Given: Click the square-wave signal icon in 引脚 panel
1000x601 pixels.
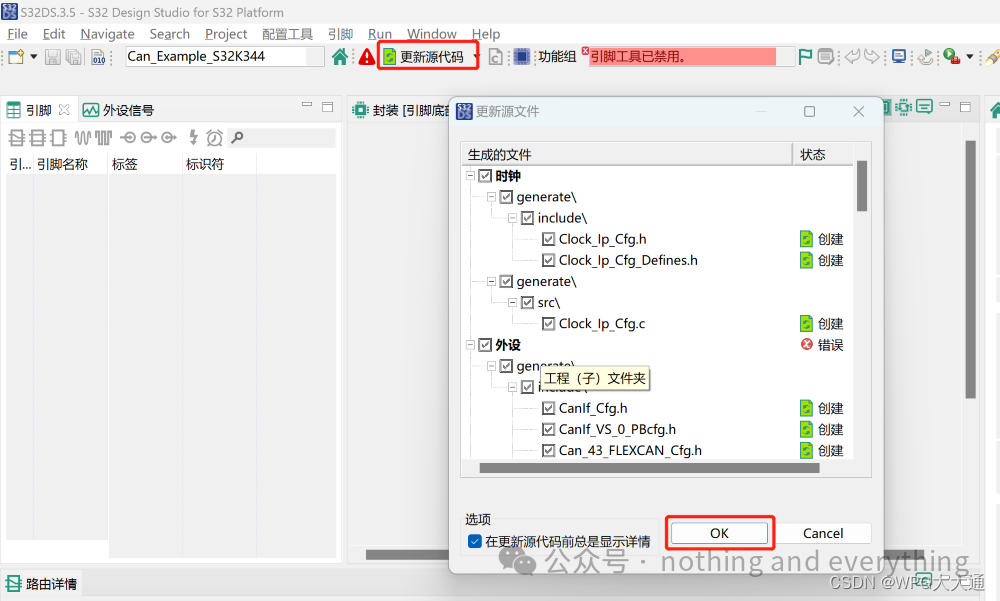Looking at the screenshot, I should tap(103, 137).
